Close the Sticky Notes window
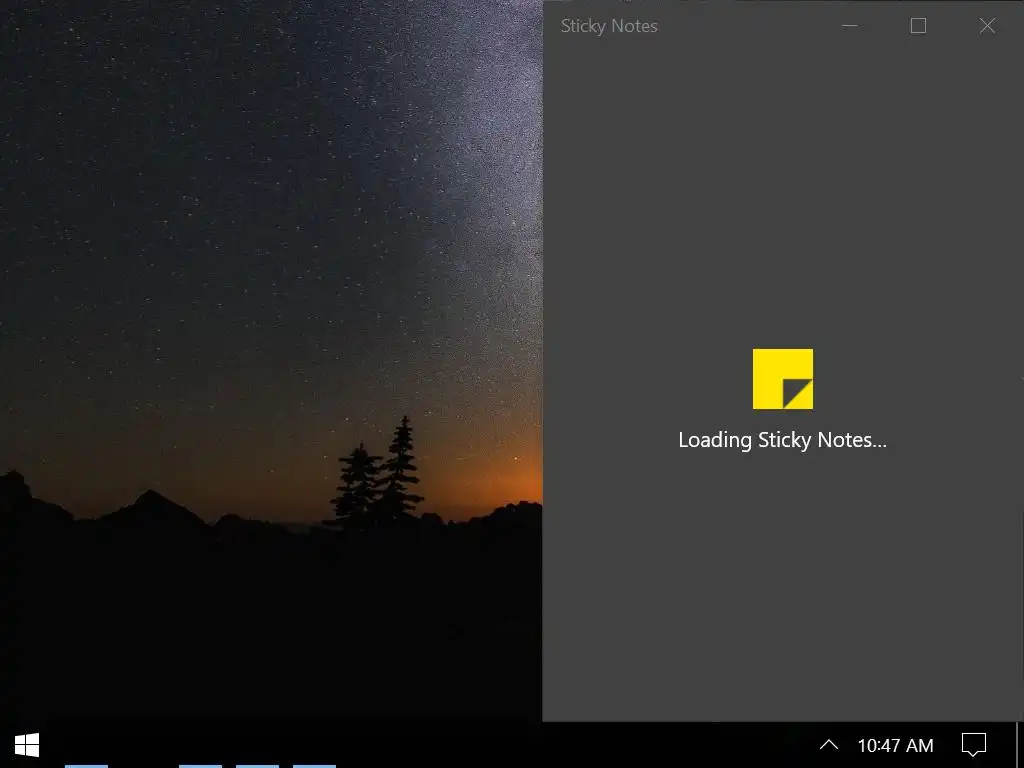 tap(987, 25)
